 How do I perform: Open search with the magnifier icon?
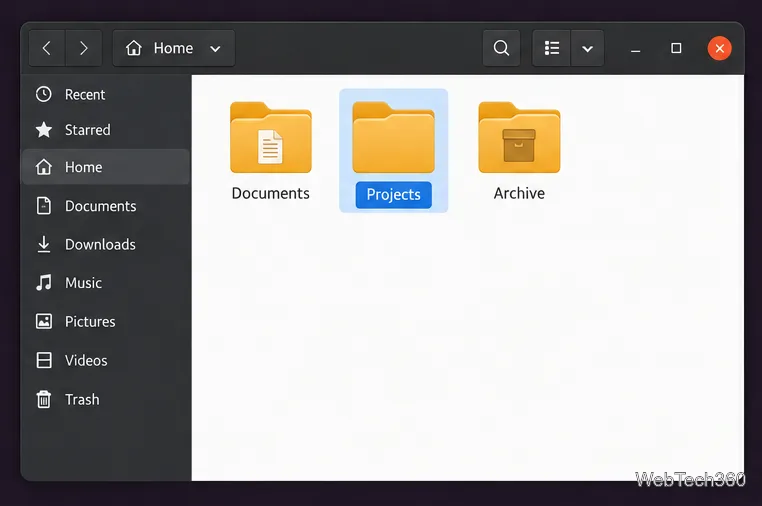(502, 48)
